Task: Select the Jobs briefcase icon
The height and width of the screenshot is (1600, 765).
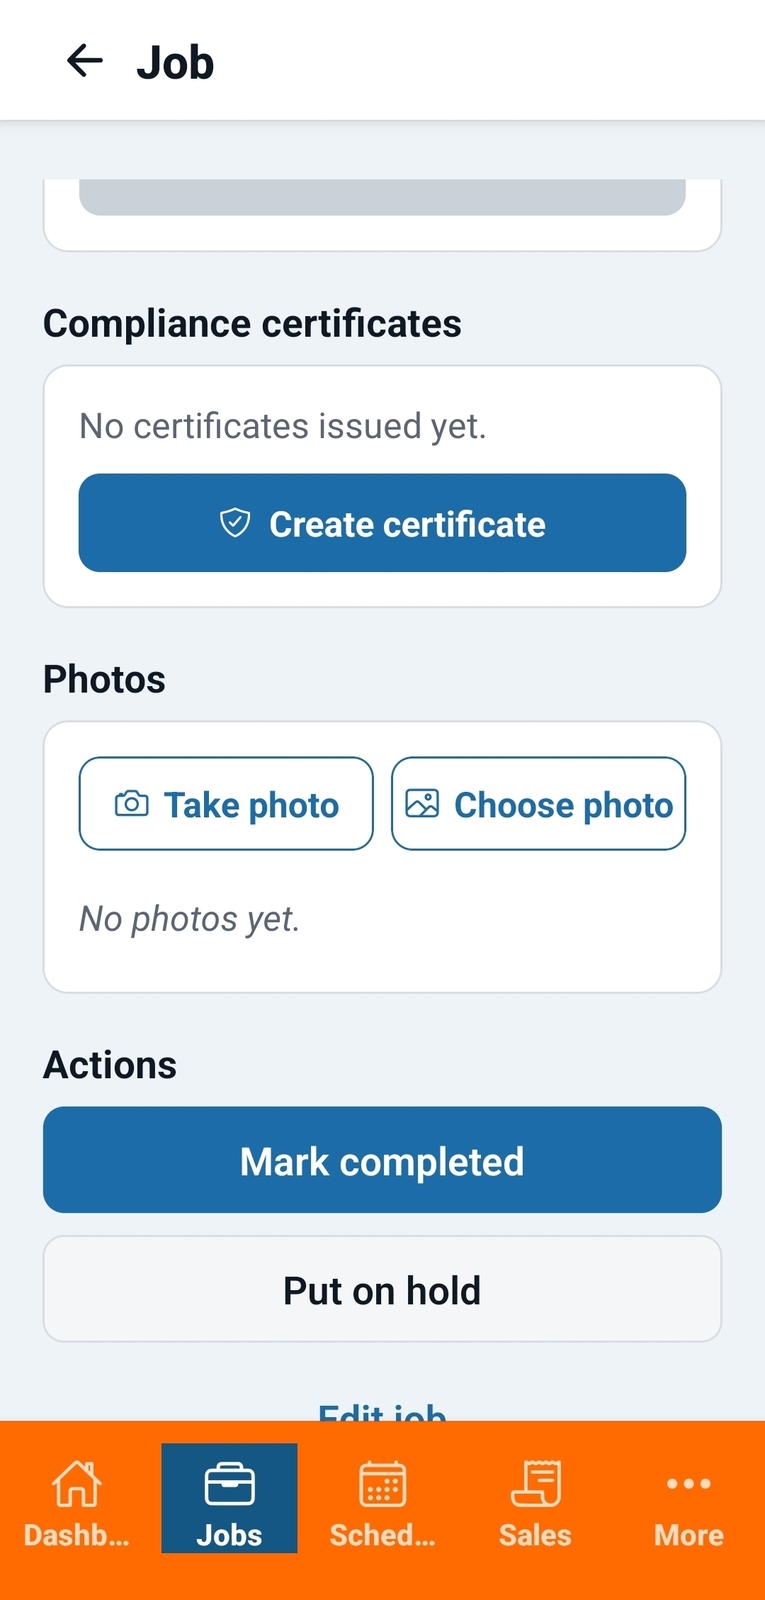Action: pyautogui.click(x=229, y=1484)
